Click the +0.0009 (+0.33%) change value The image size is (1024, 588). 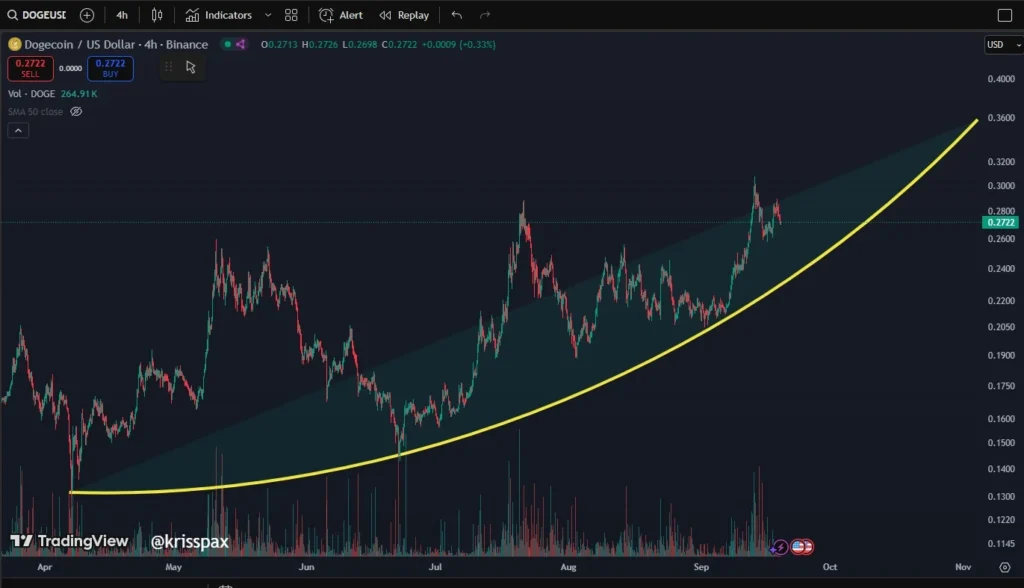tap(458, 44)
